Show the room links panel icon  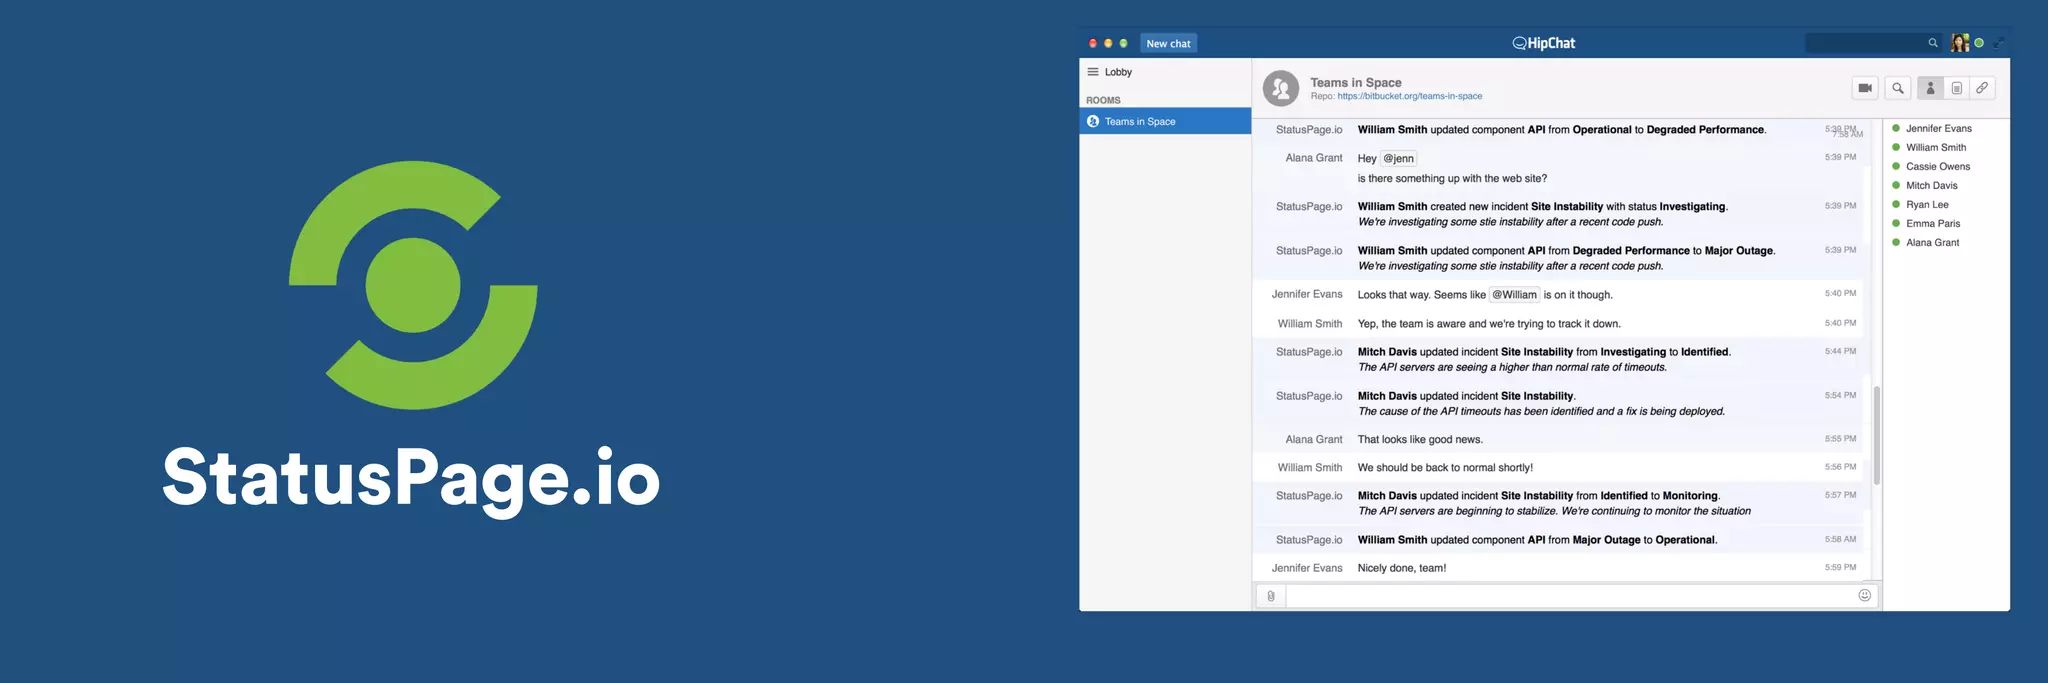pos(1982,88)
